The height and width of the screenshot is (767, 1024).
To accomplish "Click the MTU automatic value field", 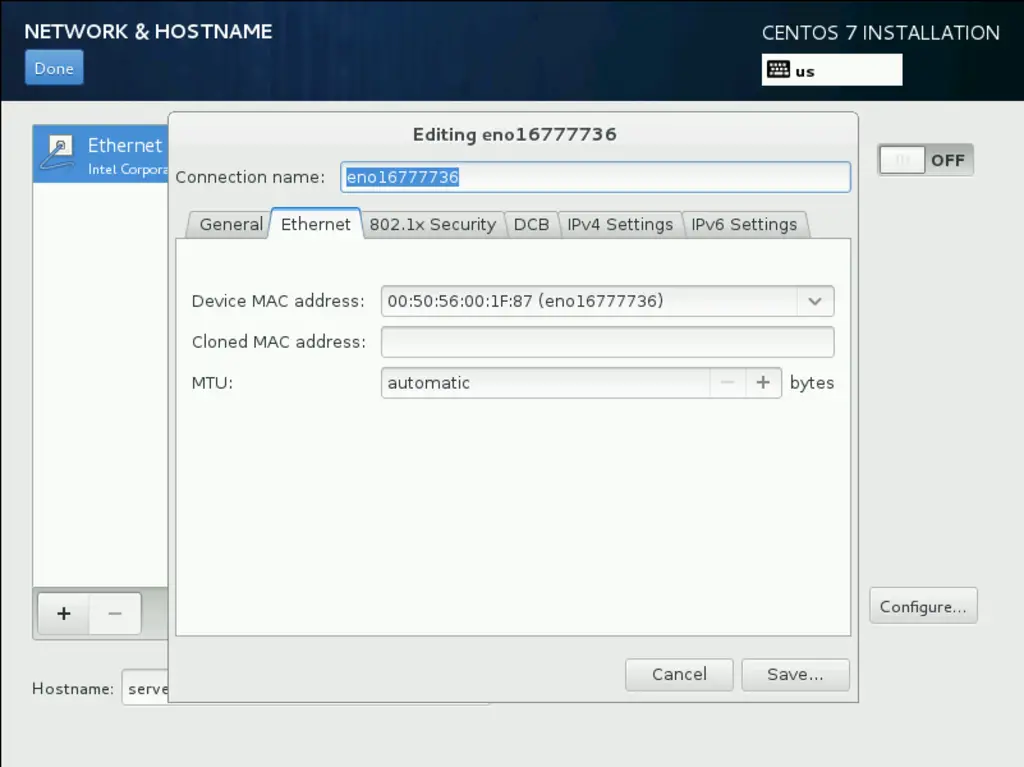I will (x=545, y=383).
